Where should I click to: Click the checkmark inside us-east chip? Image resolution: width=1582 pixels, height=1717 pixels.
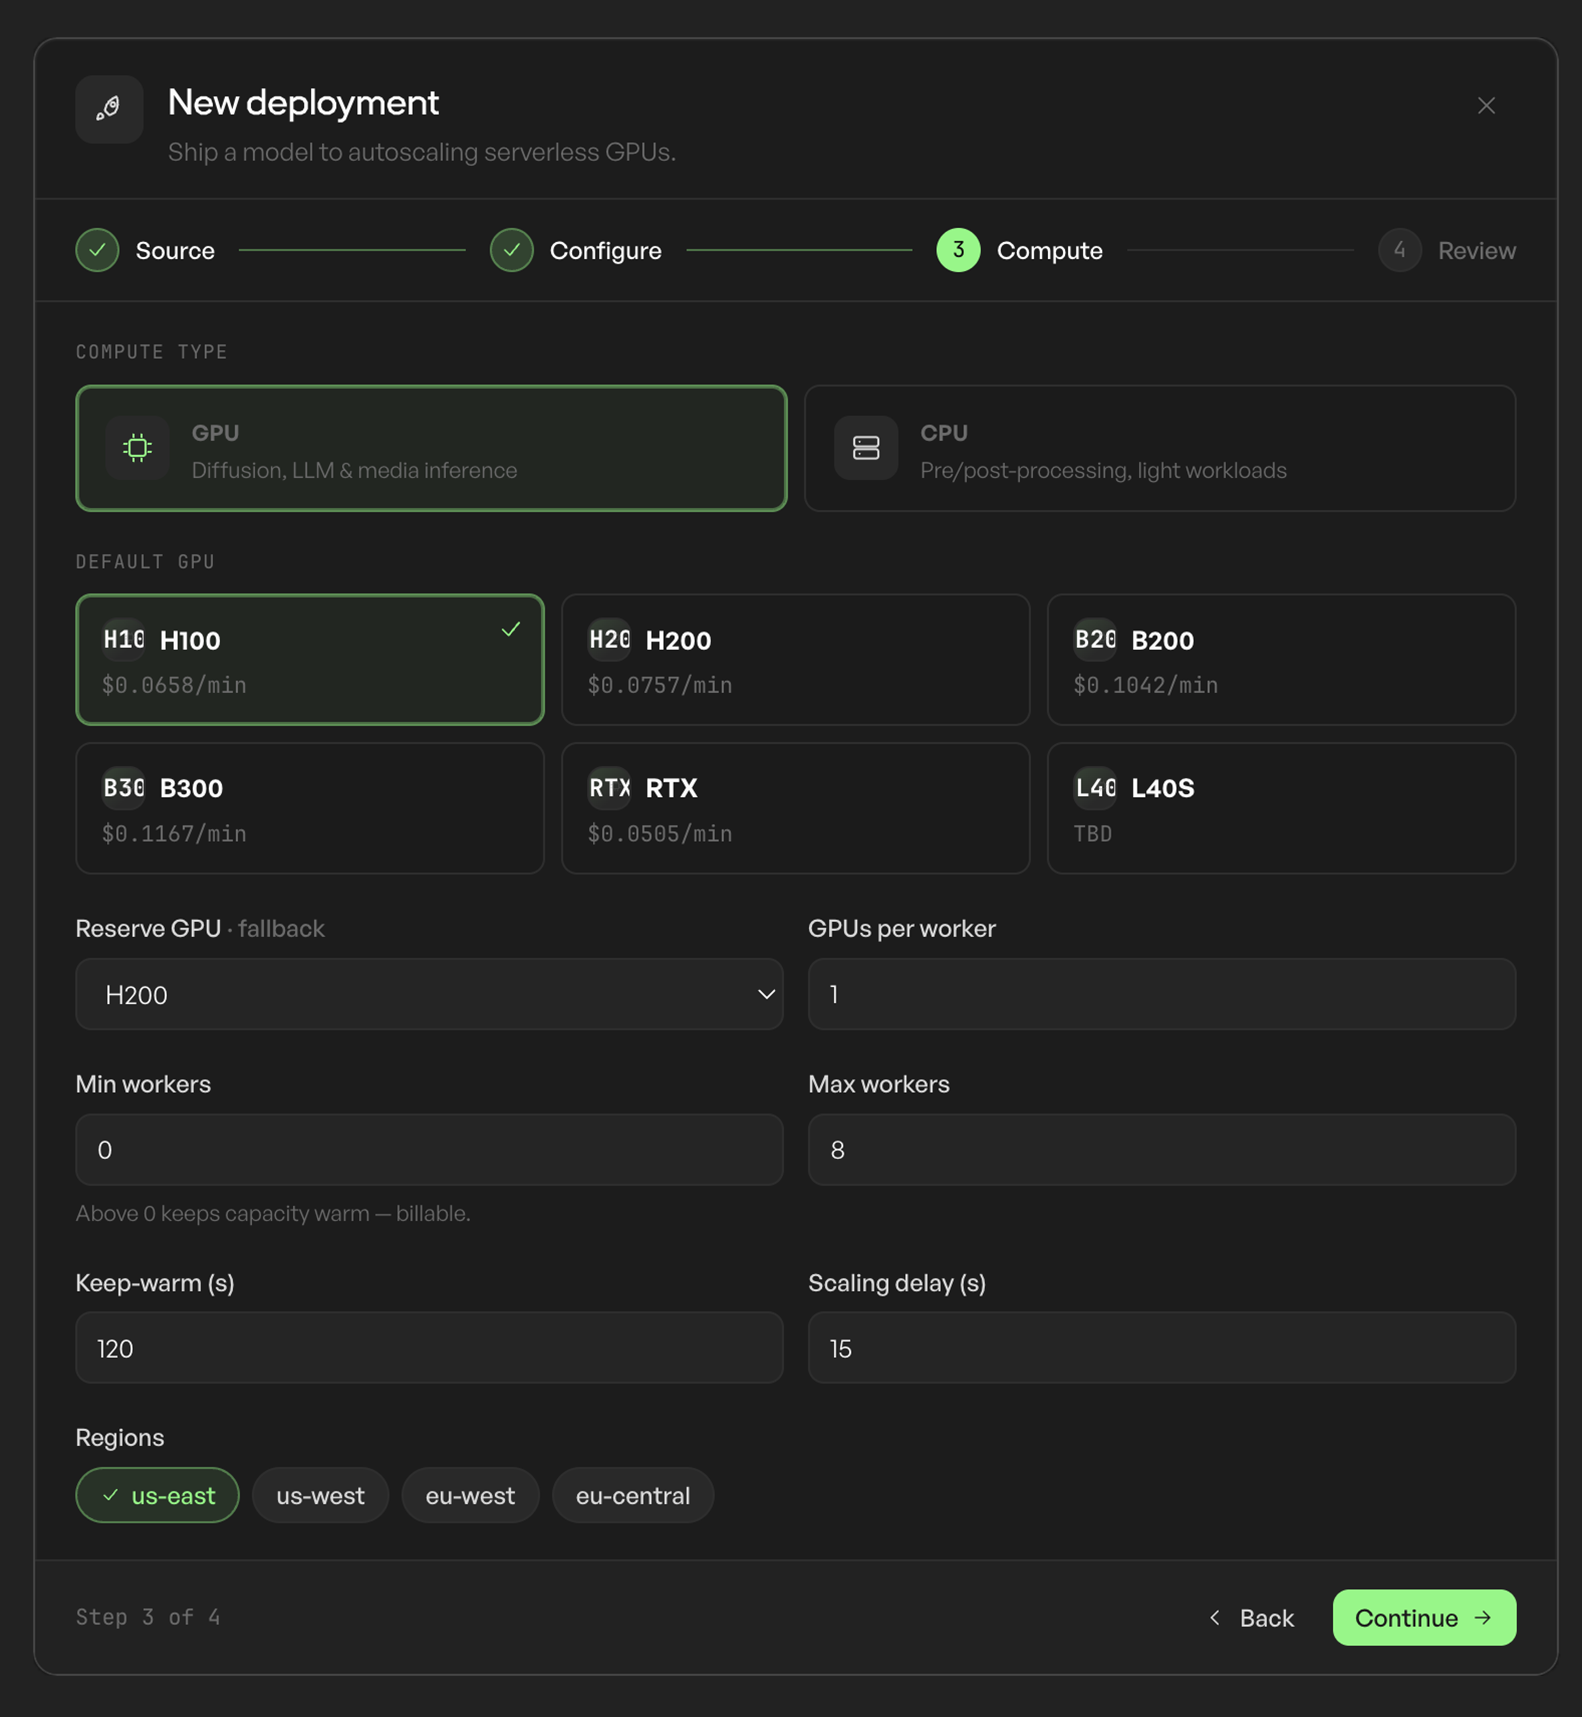pyautogui.click(x=111, y=1495)
